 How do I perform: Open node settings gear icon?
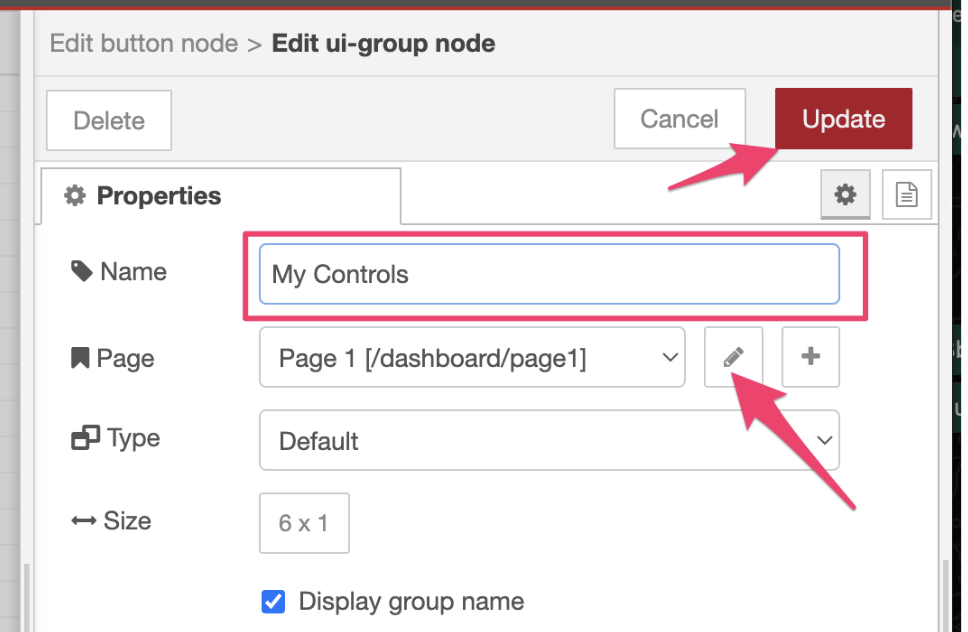pos(845,194)
